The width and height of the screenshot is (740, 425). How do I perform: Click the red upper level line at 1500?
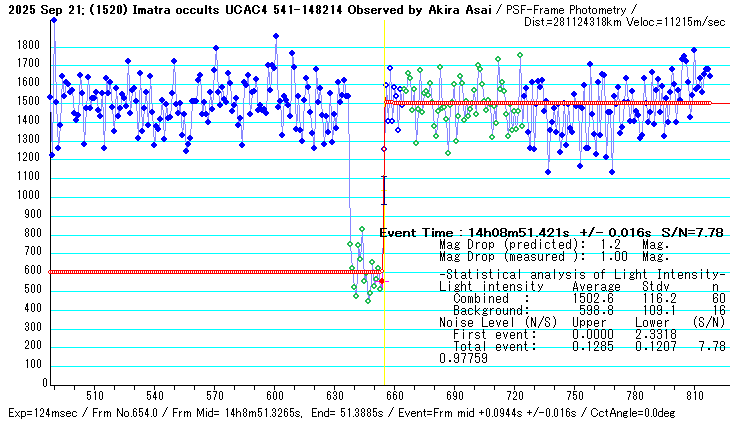click(550, 102)
